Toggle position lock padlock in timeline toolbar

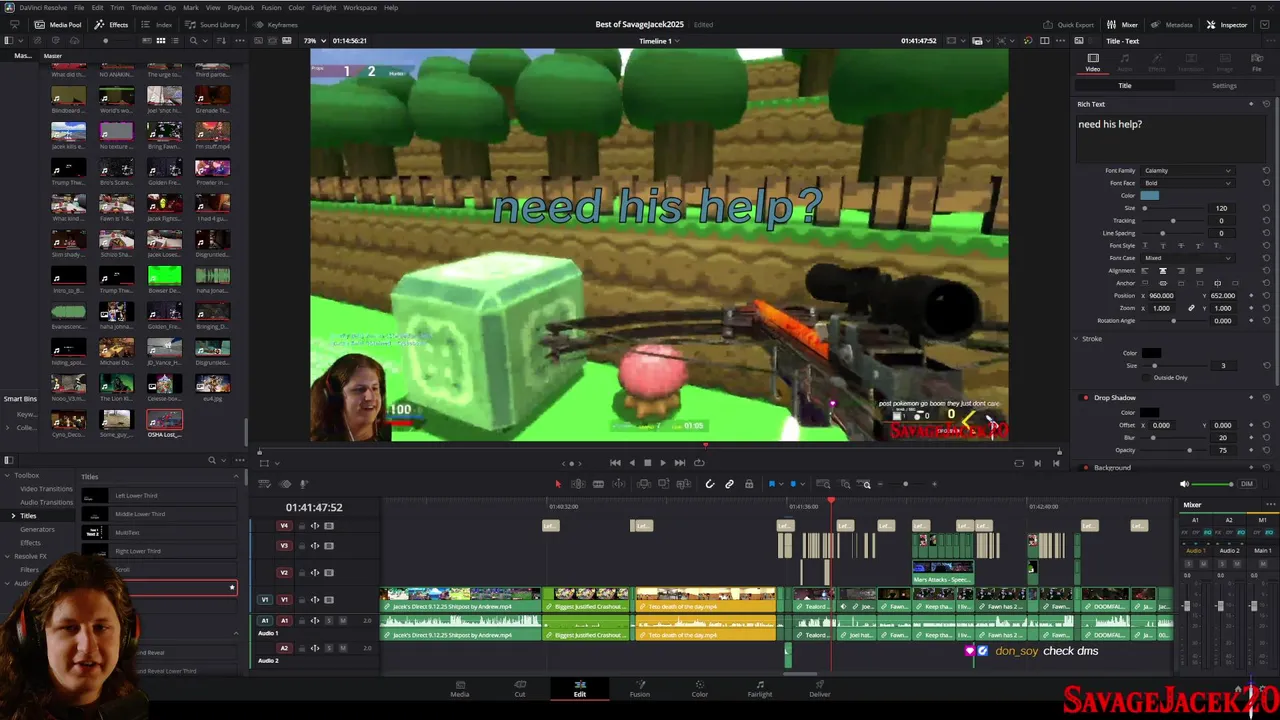[x=749, y=484]
